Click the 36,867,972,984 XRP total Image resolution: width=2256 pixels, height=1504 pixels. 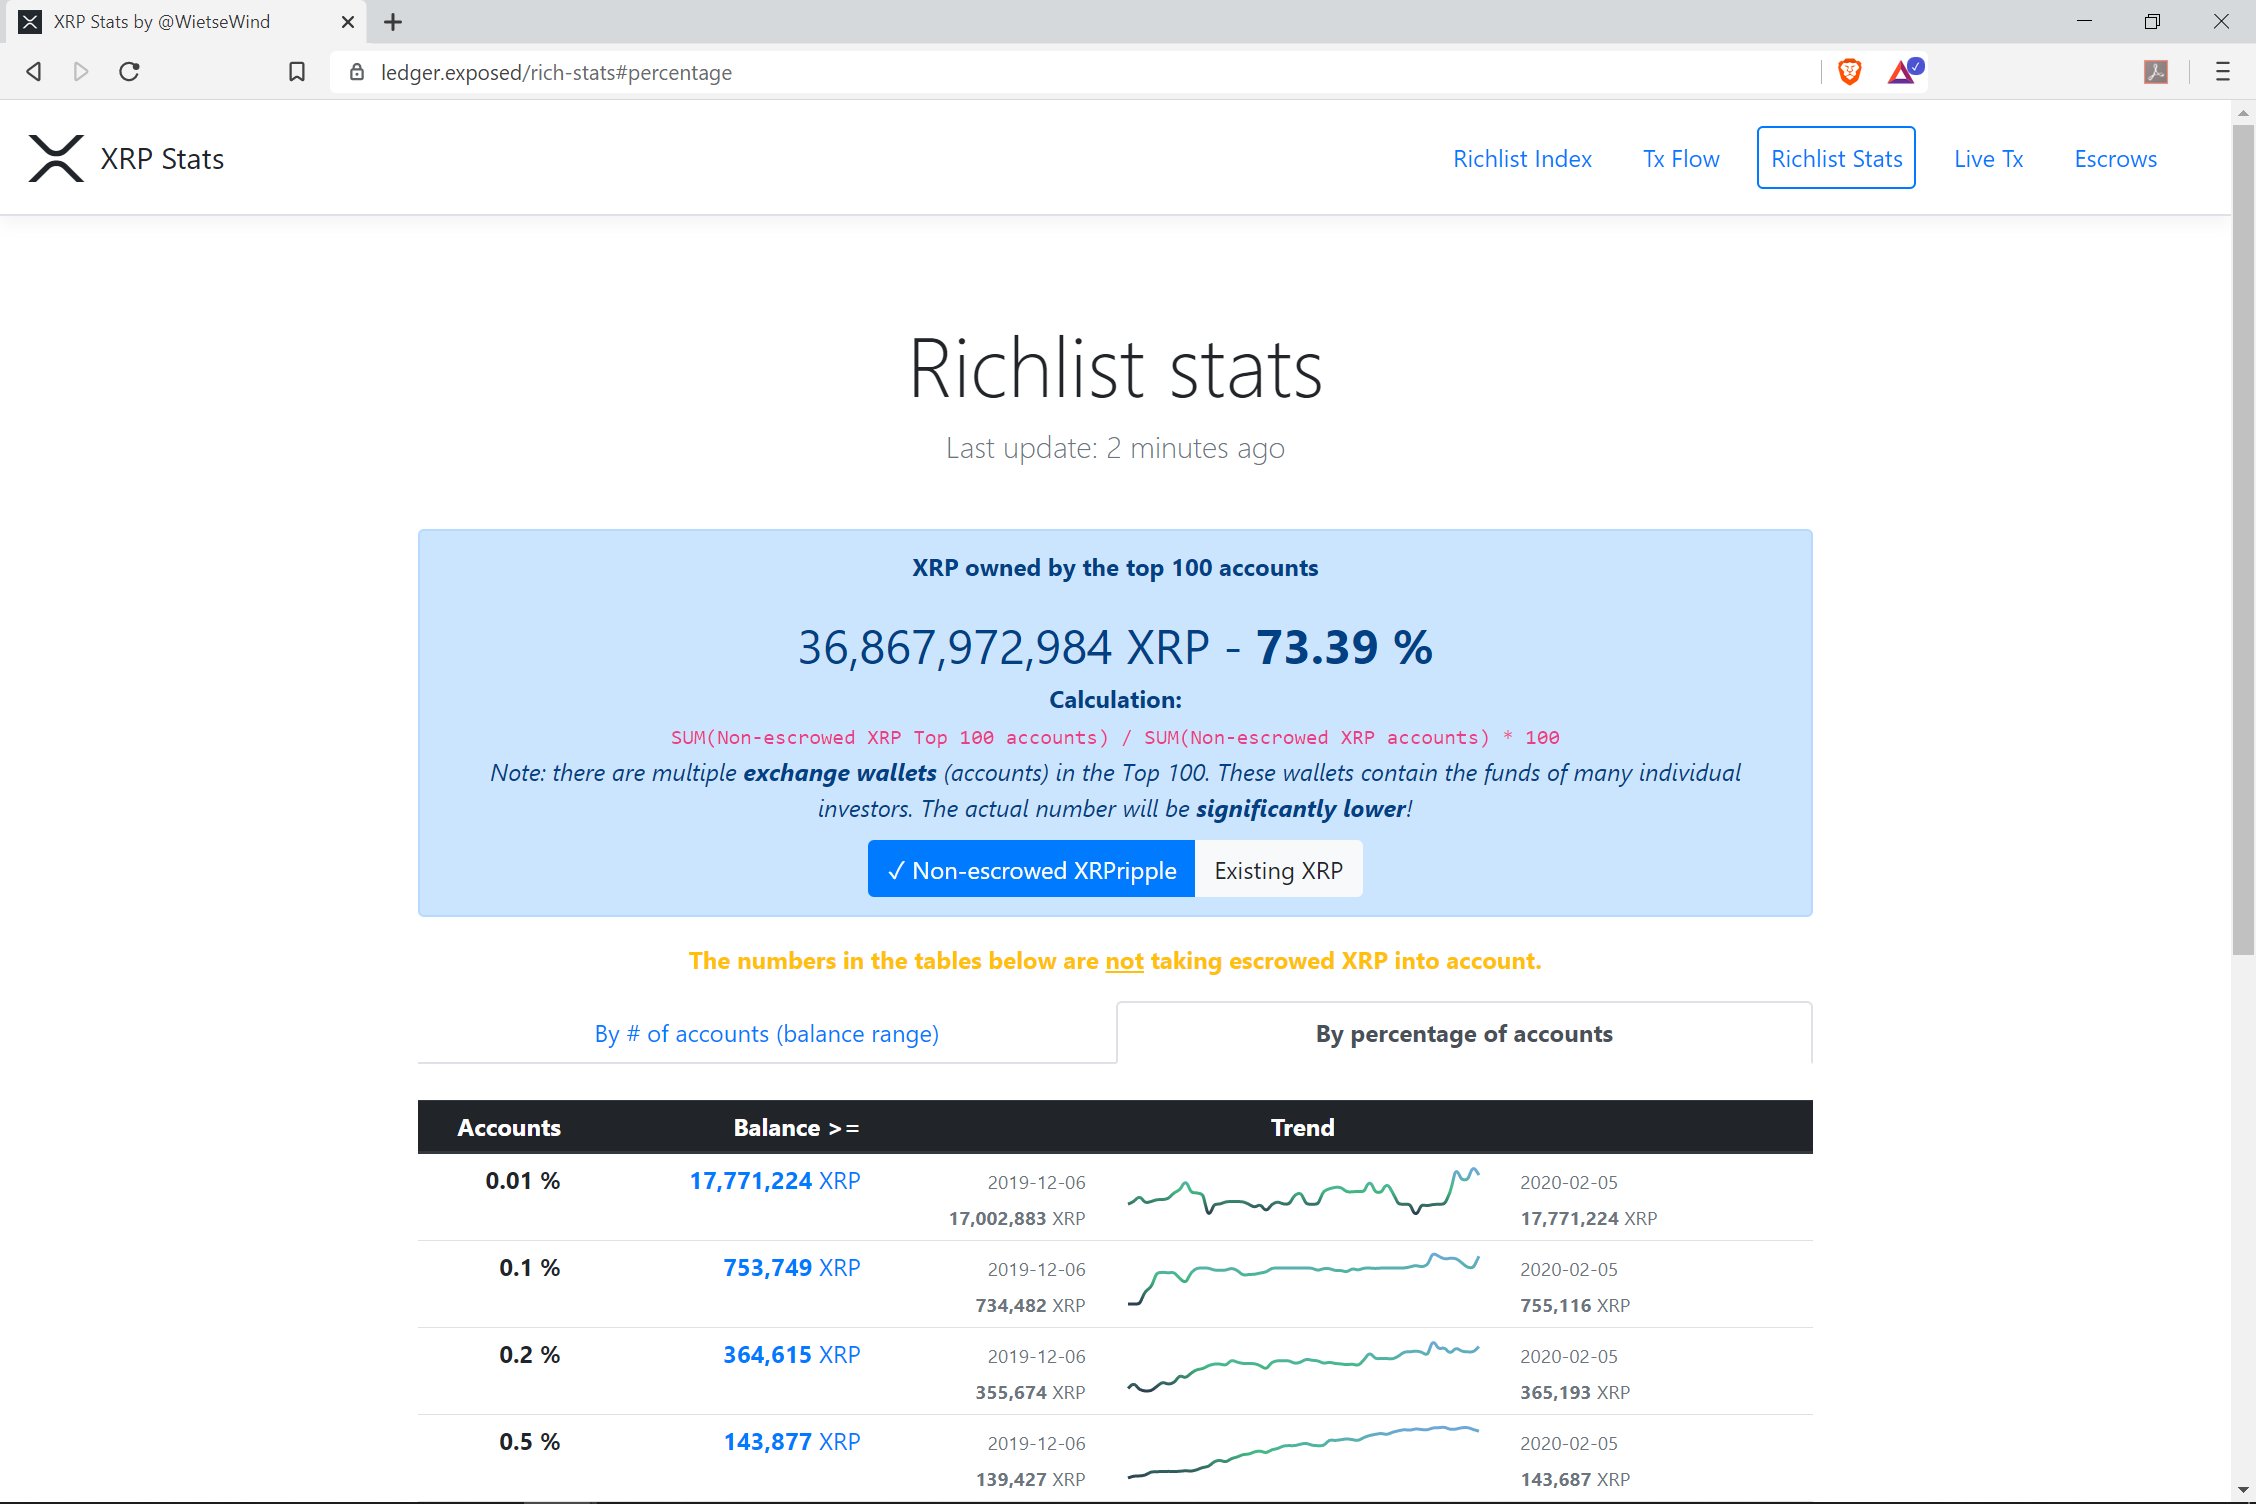pos(1003,647)
